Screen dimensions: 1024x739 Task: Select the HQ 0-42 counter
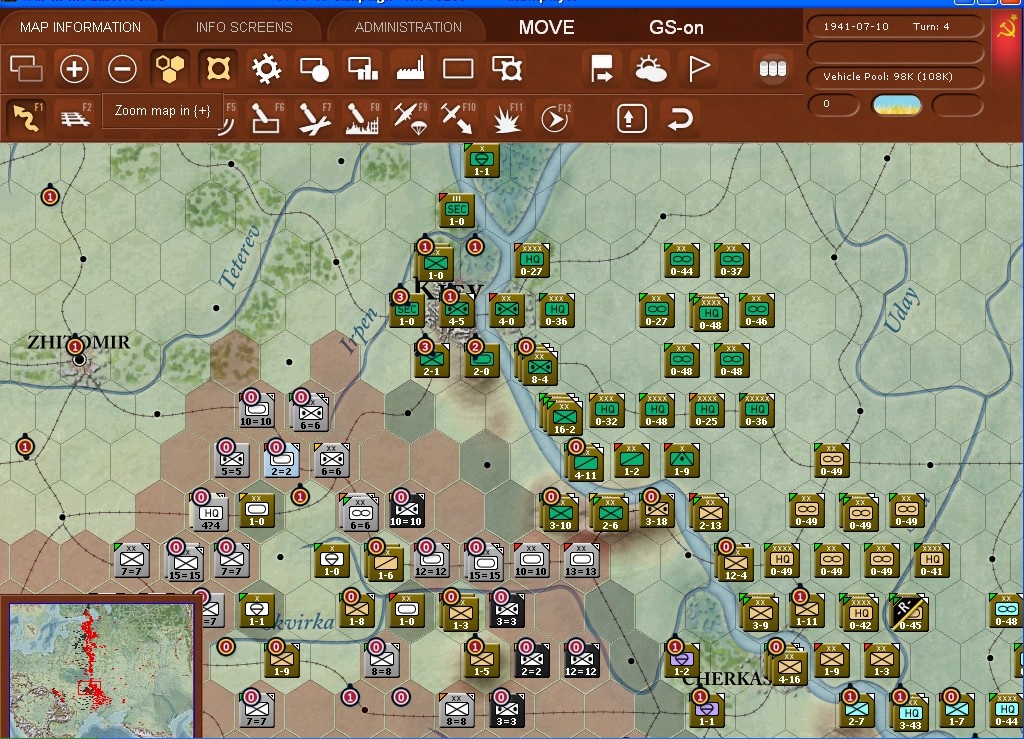coord(859,612)
